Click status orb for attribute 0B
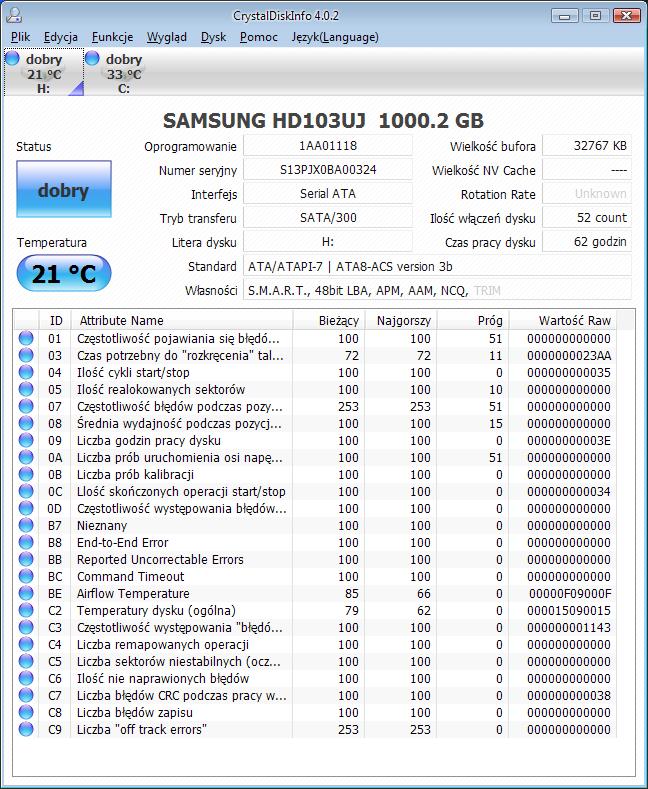This screenshot has height=789, width=648. [x=26, y=475]
